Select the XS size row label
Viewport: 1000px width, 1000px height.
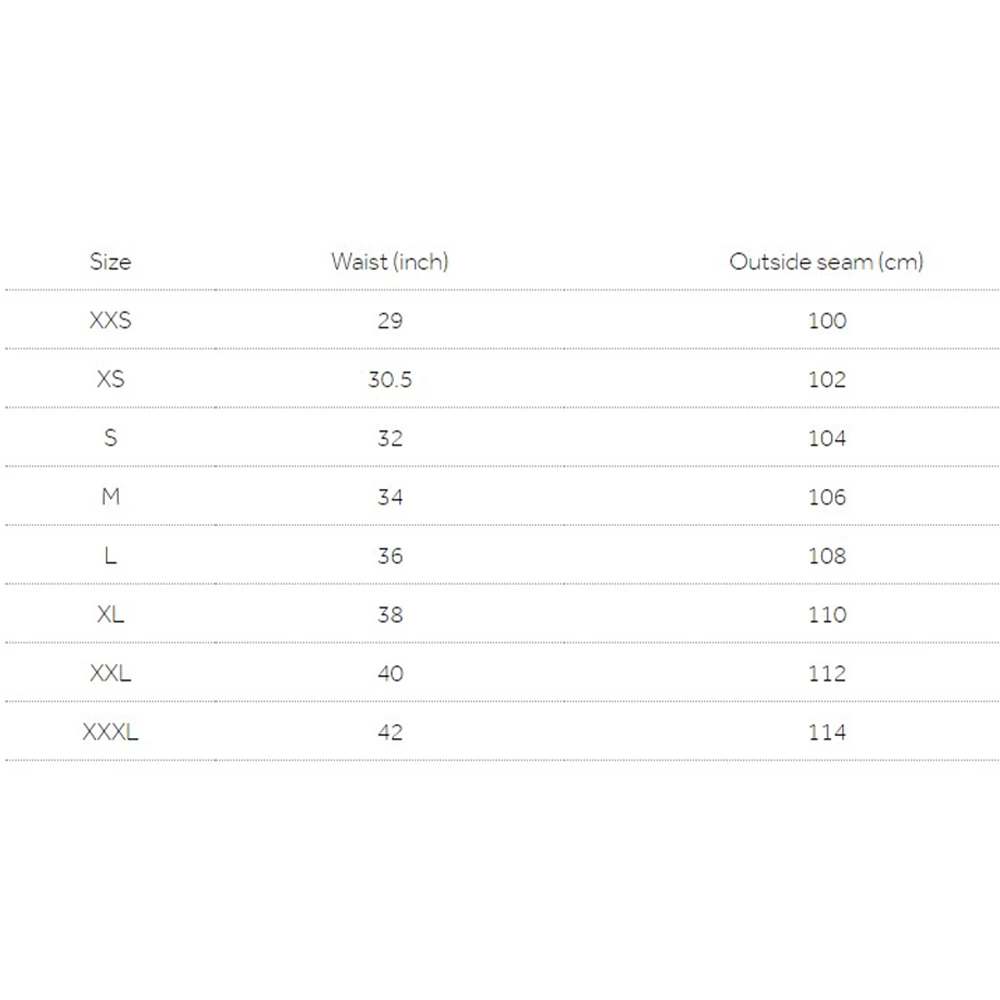click(x=110, y=380)
